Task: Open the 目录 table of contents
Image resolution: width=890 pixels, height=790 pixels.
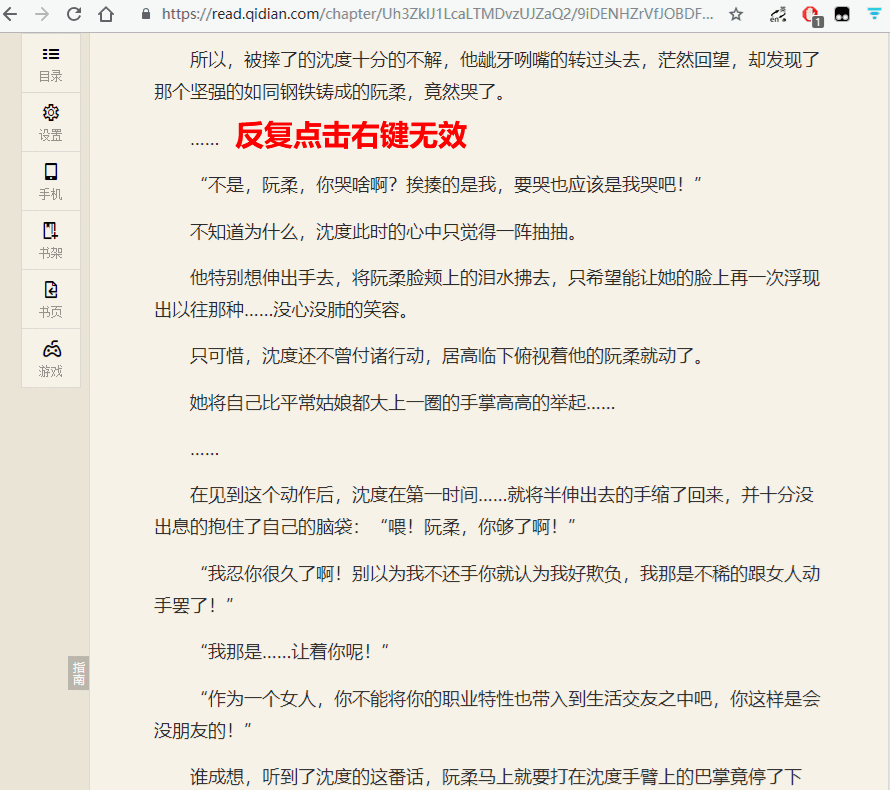Action: point(51,64)
